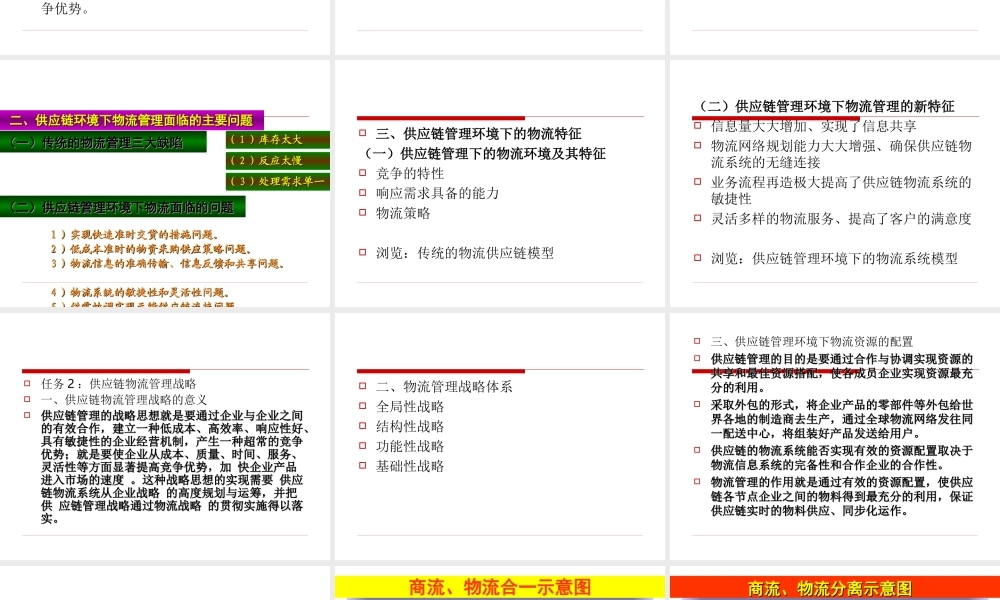Click green box (二)供应链管理环境下物流面临的问题
Screen dimensions: 1000x600
[122, 207]
